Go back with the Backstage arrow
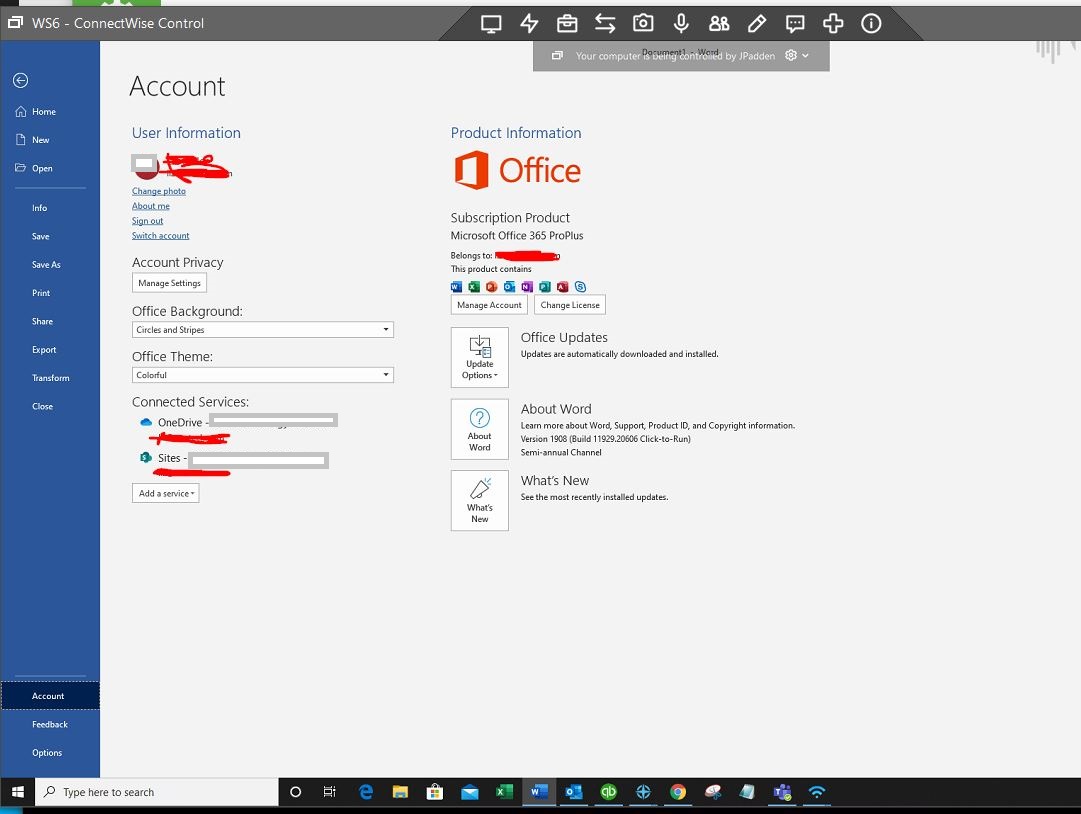 [x=21, y=81]
